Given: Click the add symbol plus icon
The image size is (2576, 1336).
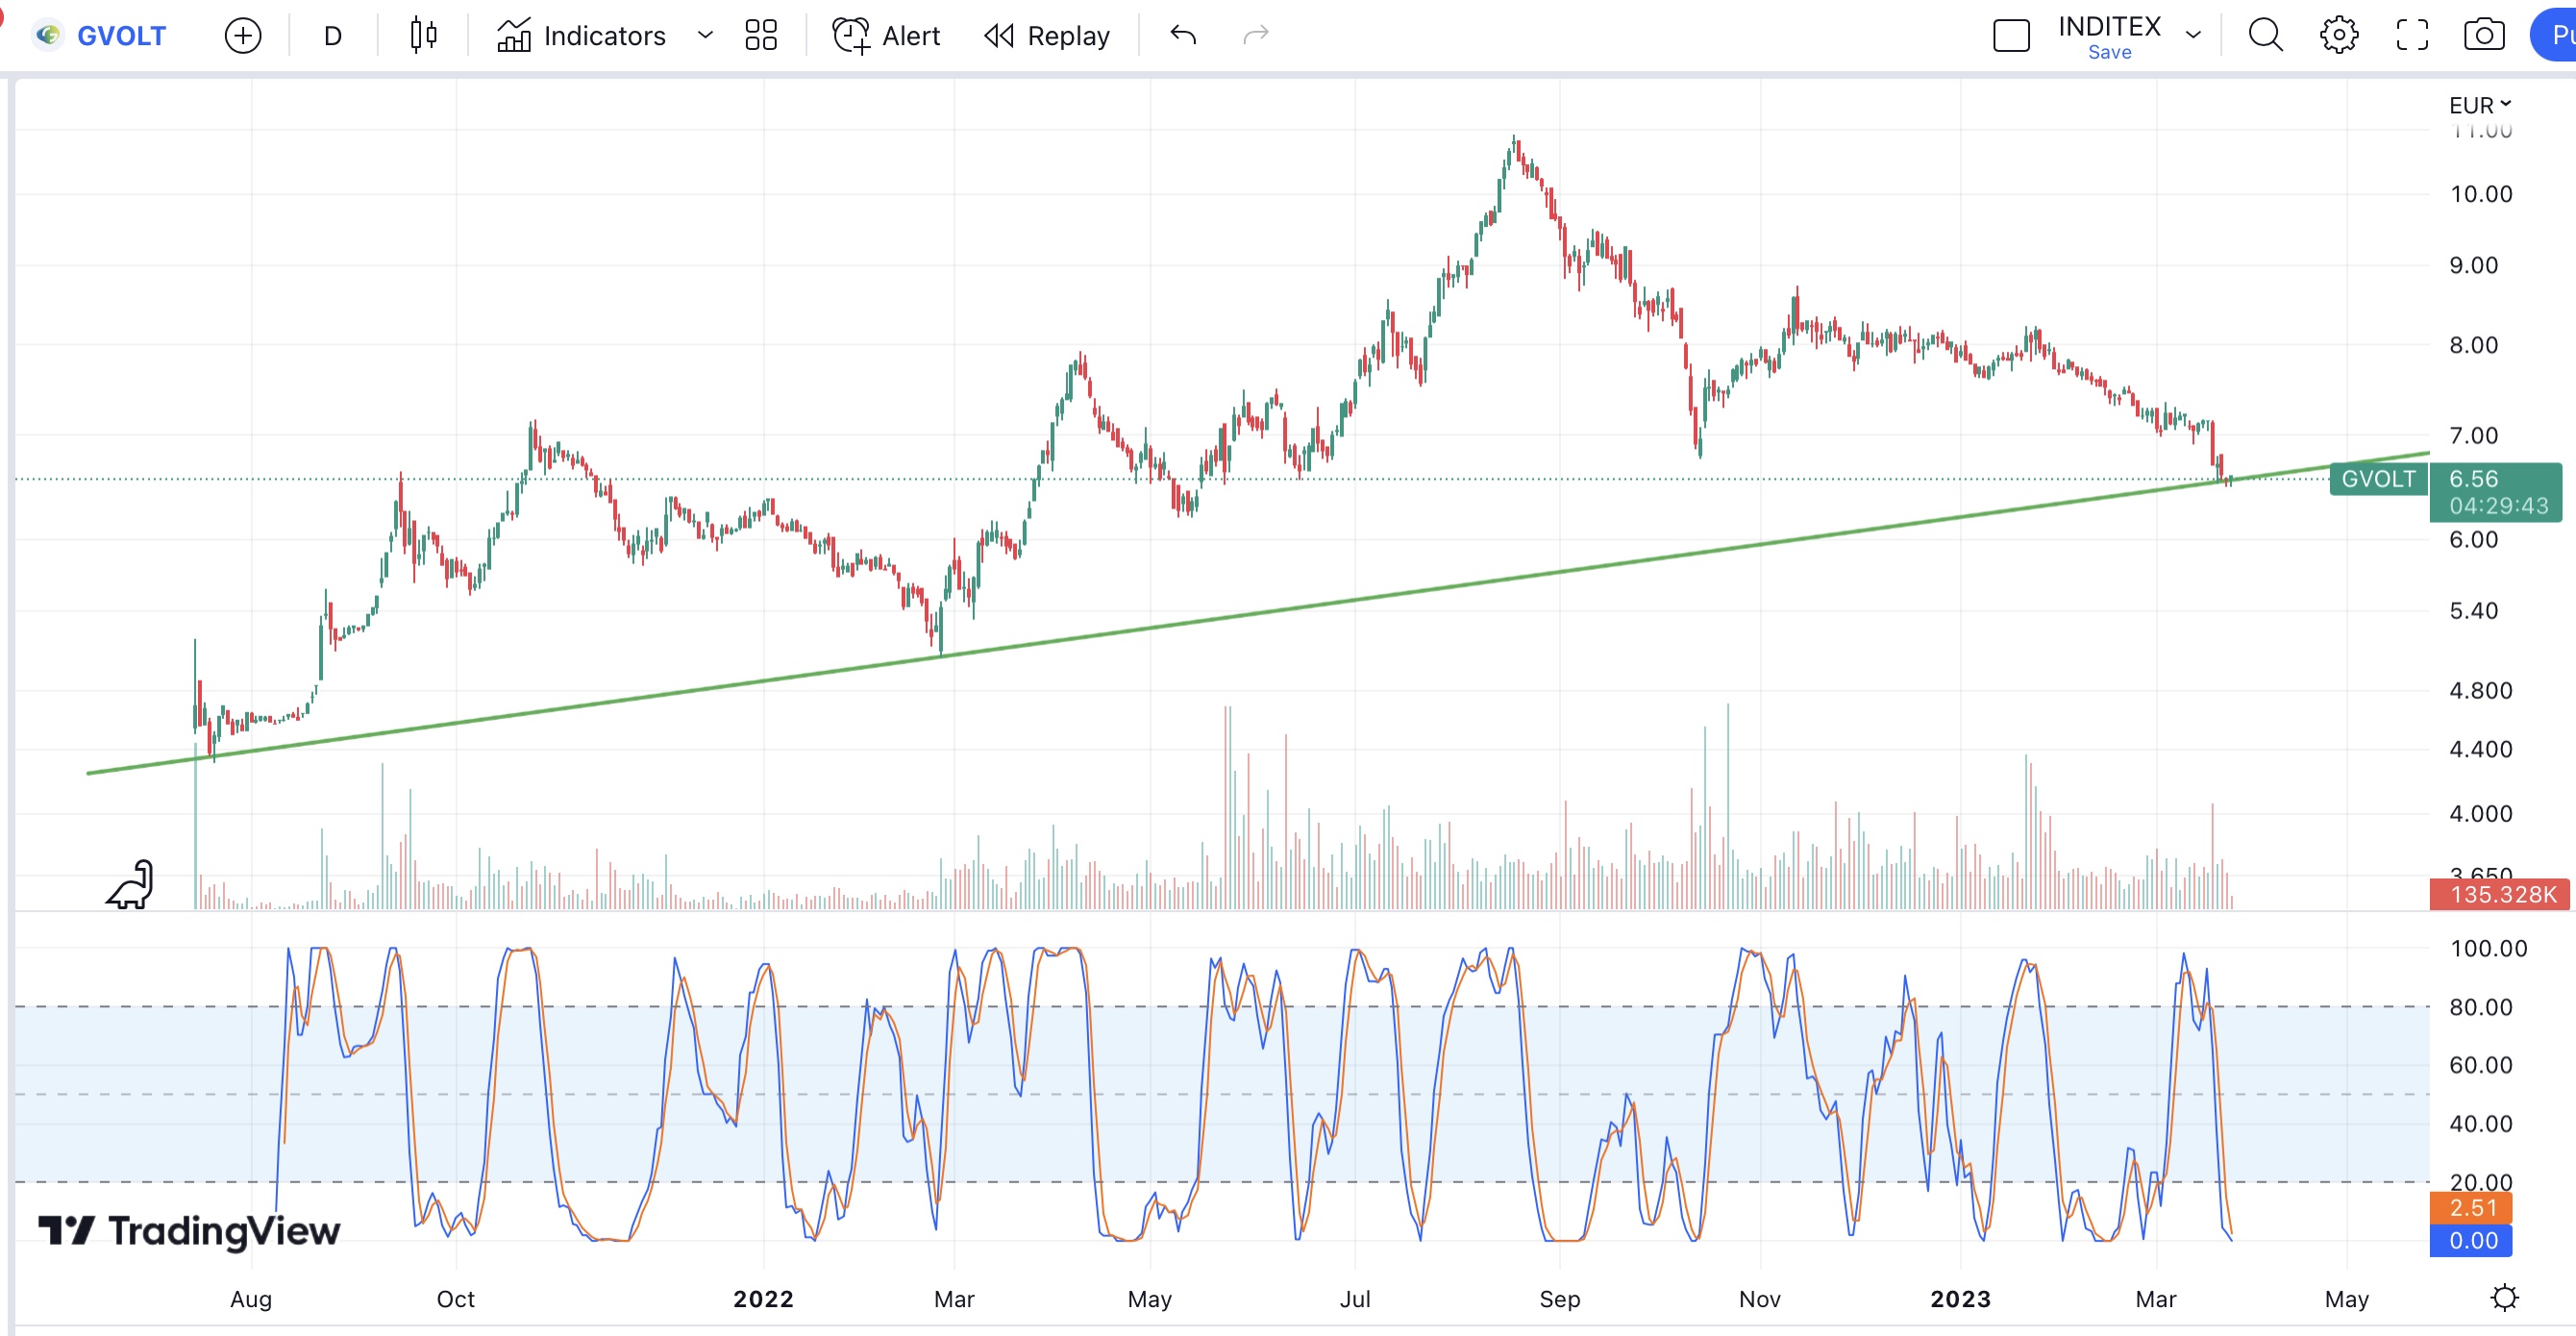Looking at the screenshot, I should pyautogui.click(x=242, y=36).
